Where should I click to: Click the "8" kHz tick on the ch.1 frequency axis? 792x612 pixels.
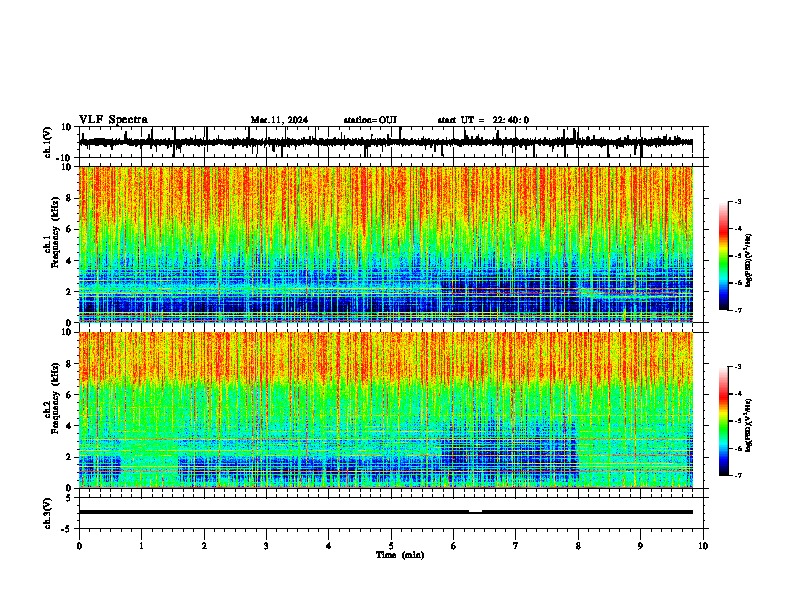[69, 198]
